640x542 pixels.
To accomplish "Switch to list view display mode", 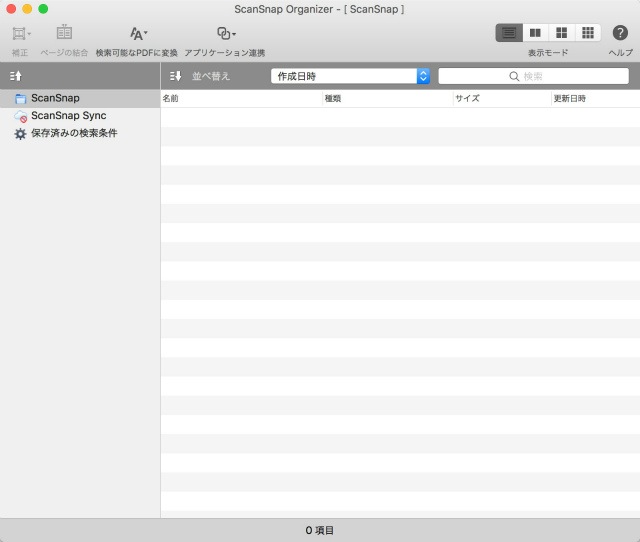I will (509, 33).
